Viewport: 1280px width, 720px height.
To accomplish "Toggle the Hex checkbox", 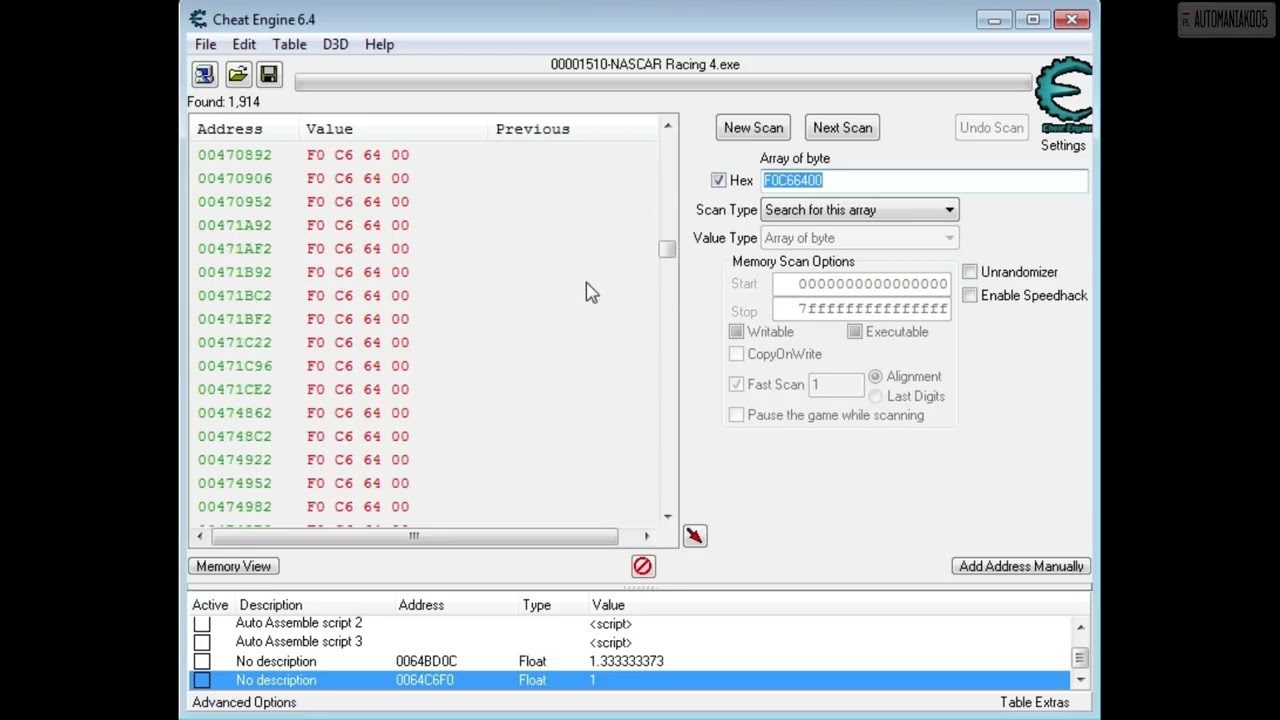I will coord(718,180).
